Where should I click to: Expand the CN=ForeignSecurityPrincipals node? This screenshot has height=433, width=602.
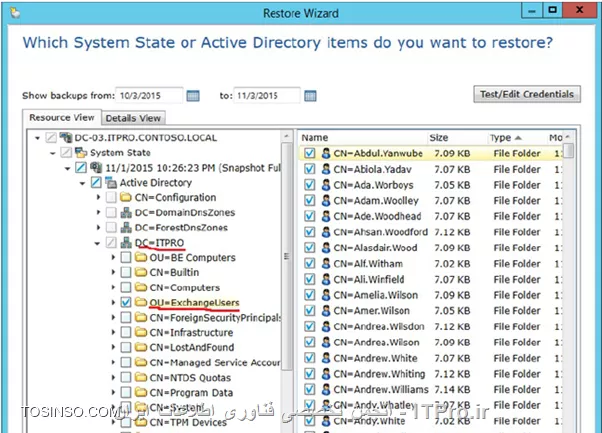113,317
